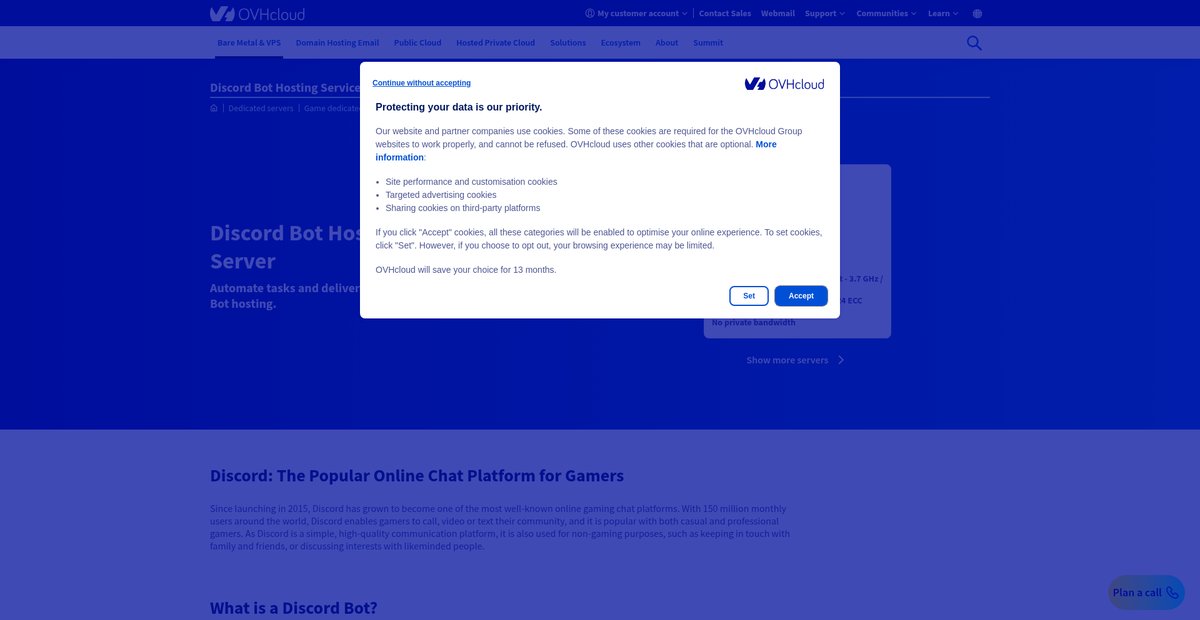Click the Plan a call button
Screen dimensions: 1200x620
point(1146,593)
